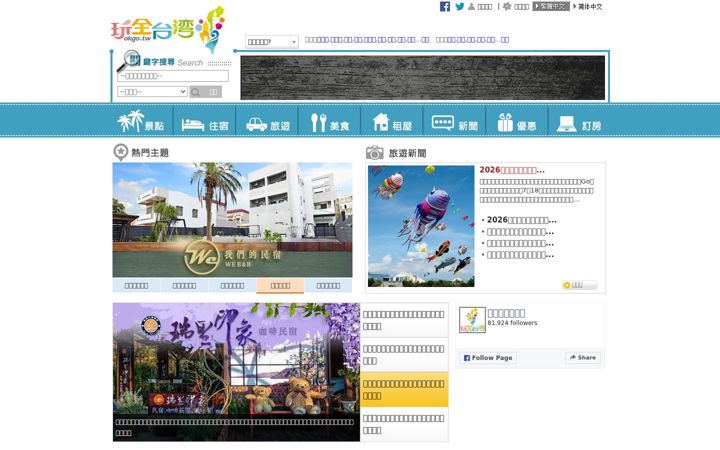The height and width of the screenshot is (450, 720).
Task: Click the Share button in Facebook widget
Action: pos(583,357)
